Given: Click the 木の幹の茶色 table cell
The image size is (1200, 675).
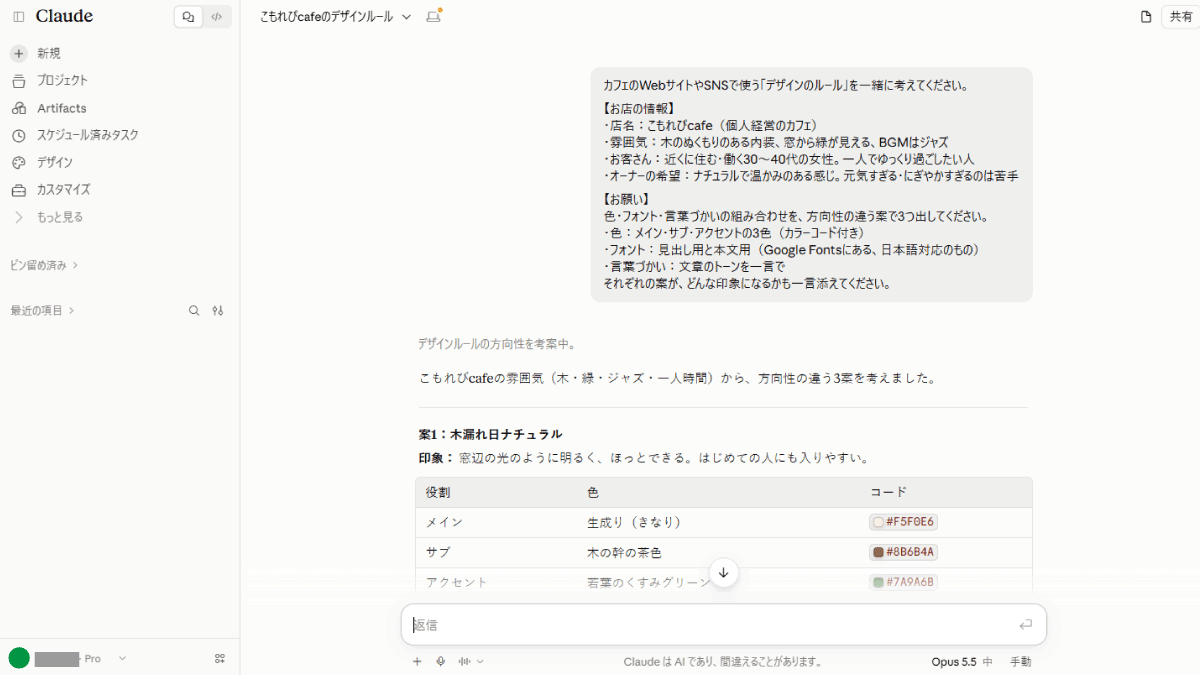Looking at the screenshot, I should pos(624,552).
